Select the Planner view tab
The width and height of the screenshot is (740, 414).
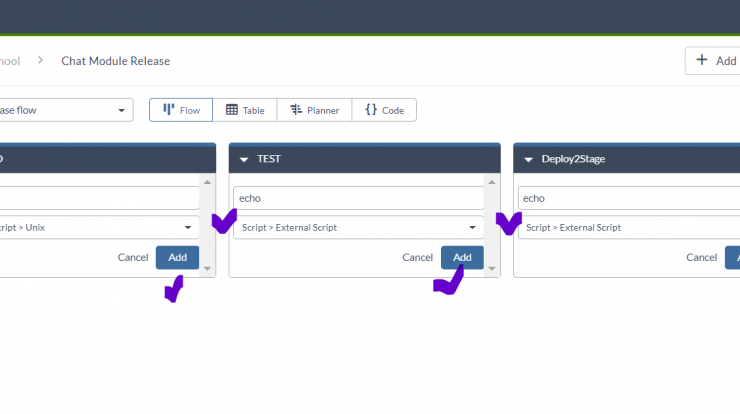[x=314, y=110]
